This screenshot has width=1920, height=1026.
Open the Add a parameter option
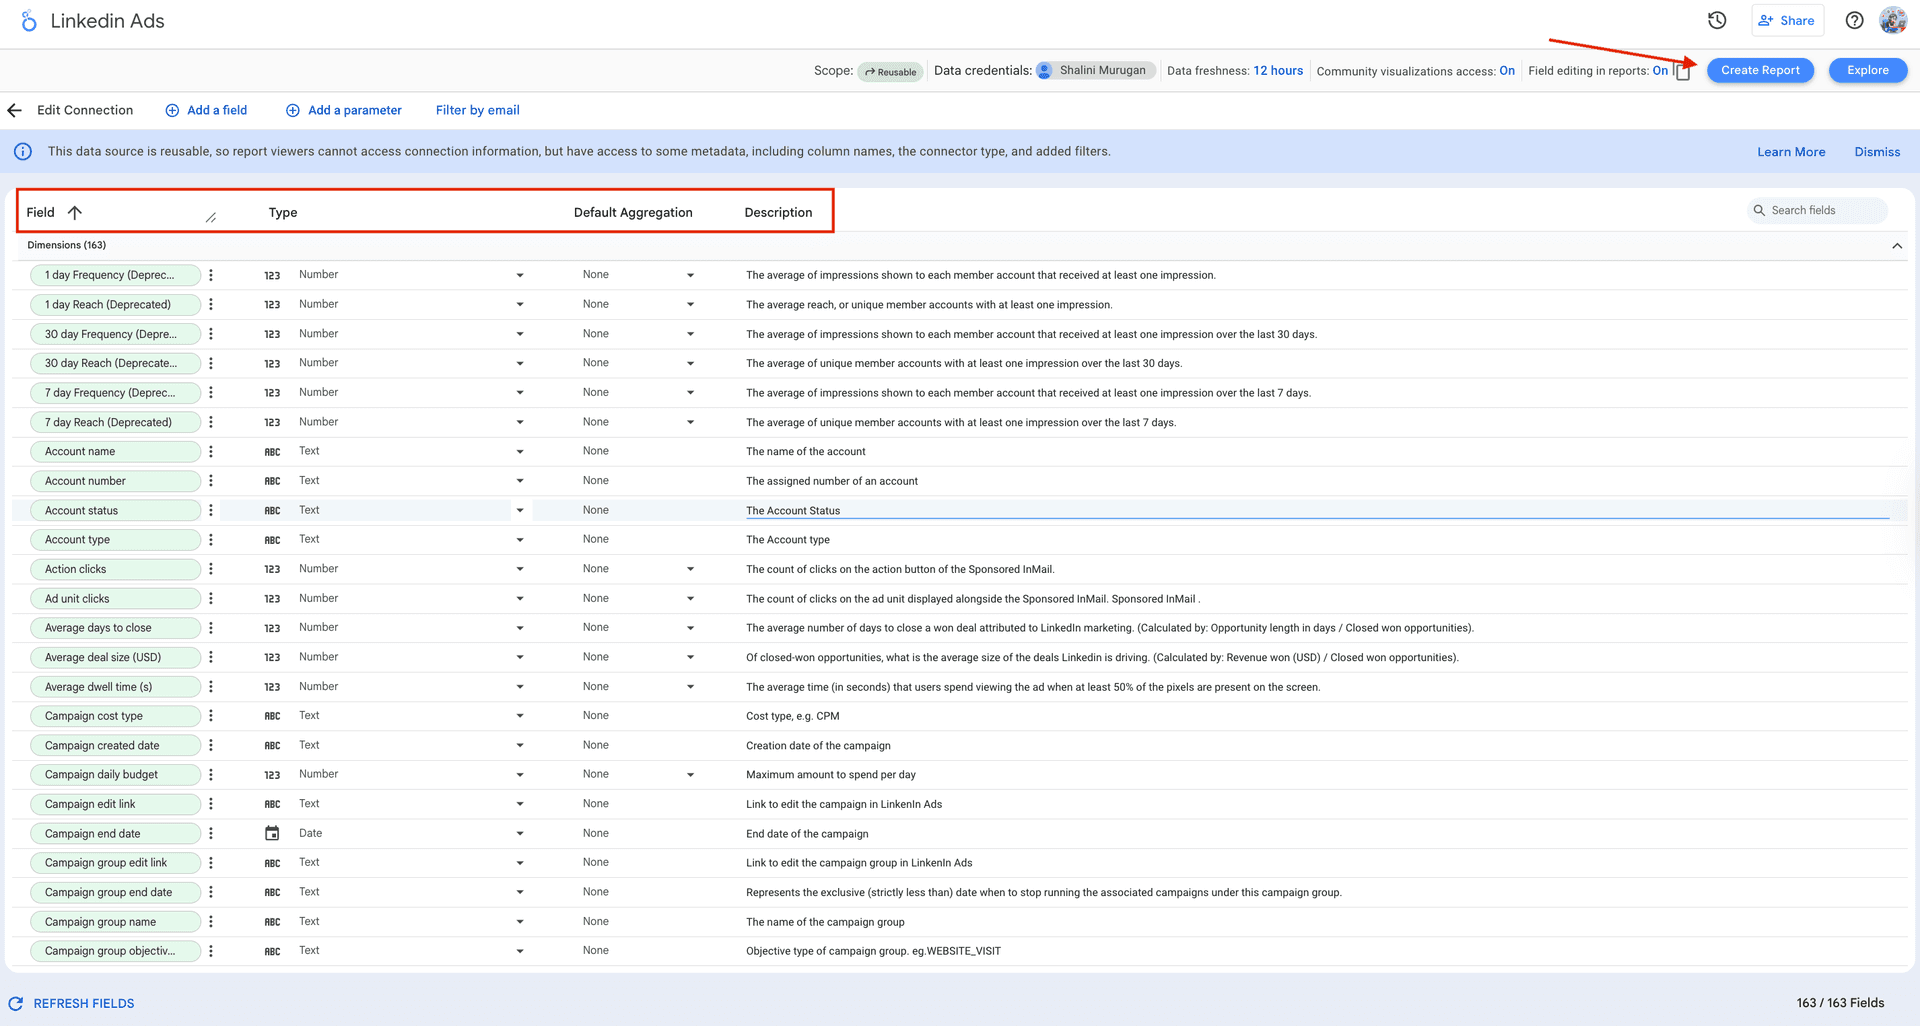[344, 110]
